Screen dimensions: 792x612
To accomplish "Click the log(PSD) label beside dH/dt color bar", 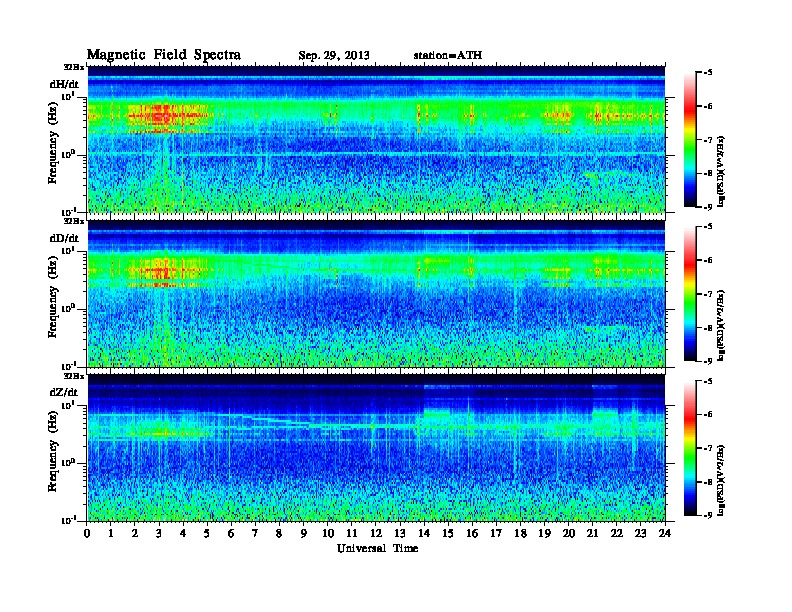I will tap(722, 171).
